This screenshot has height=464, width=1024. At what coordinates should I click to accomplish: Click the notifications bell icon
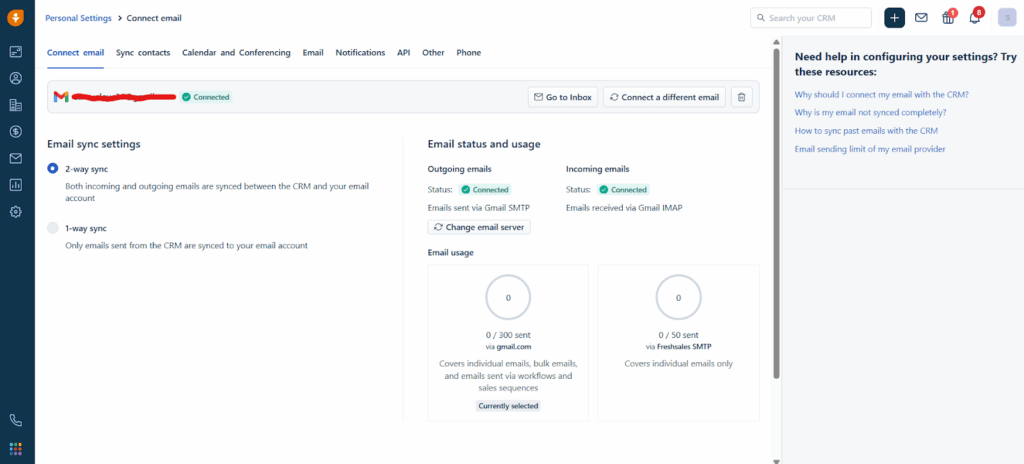[x=975, y=18]
